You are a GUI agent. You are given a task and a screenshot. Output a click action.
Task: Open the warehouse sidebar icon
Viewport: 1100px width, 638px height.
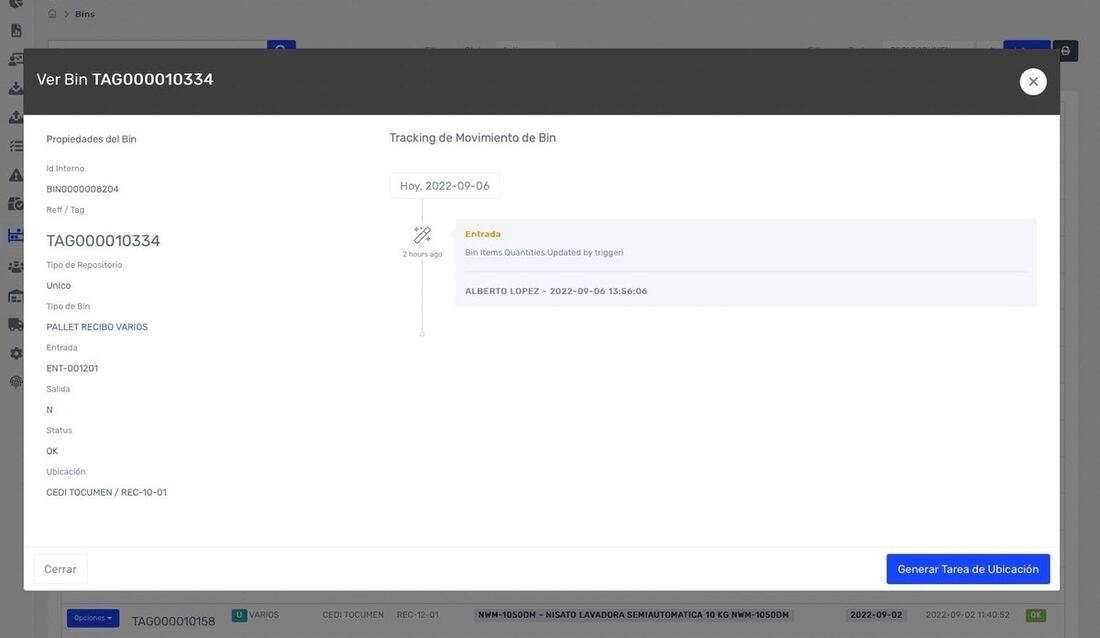(15, 296)
